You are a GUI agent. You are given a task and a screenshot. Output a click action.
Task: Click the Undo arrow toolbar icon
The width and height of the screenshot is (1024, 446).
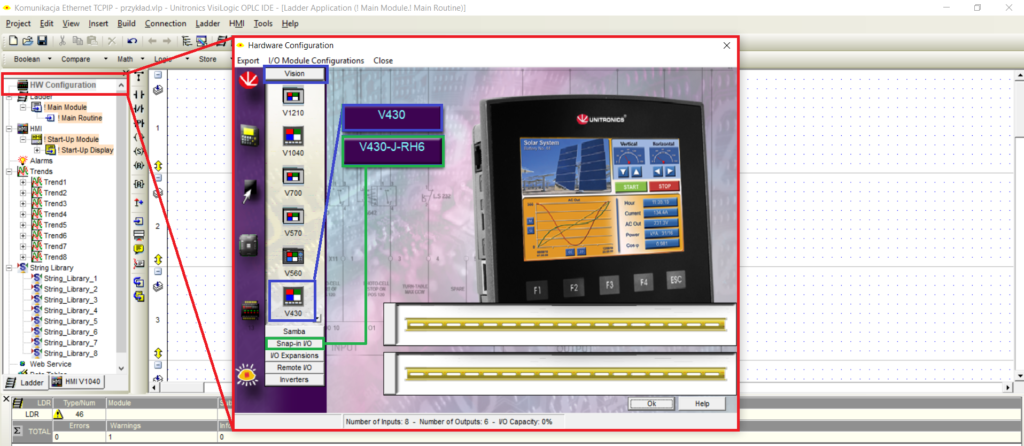[x=132, y=41]
